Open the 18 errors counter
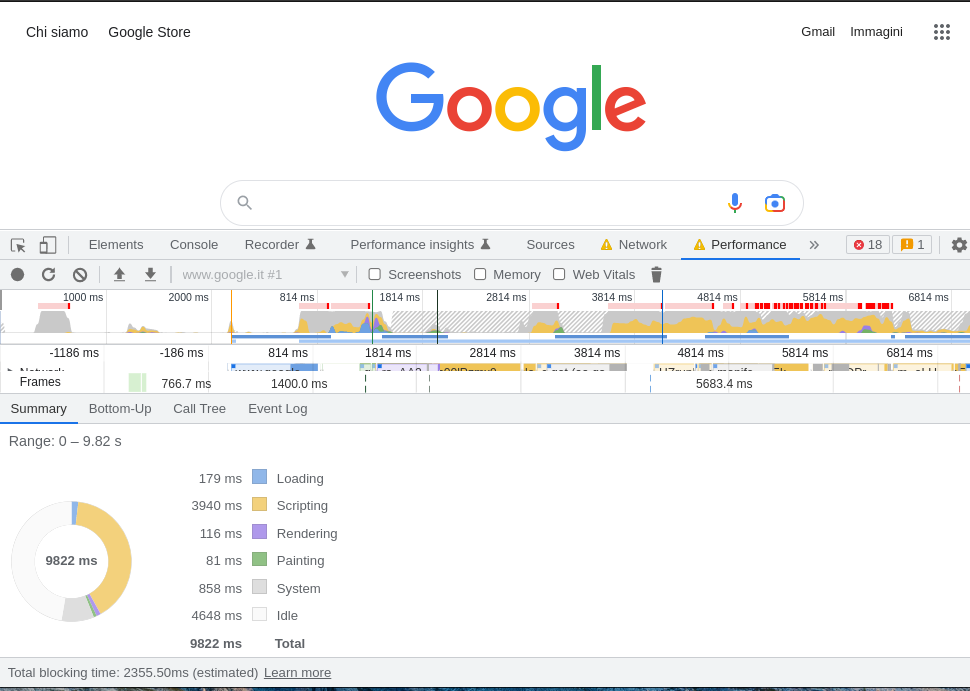 [x=868, y=245]
